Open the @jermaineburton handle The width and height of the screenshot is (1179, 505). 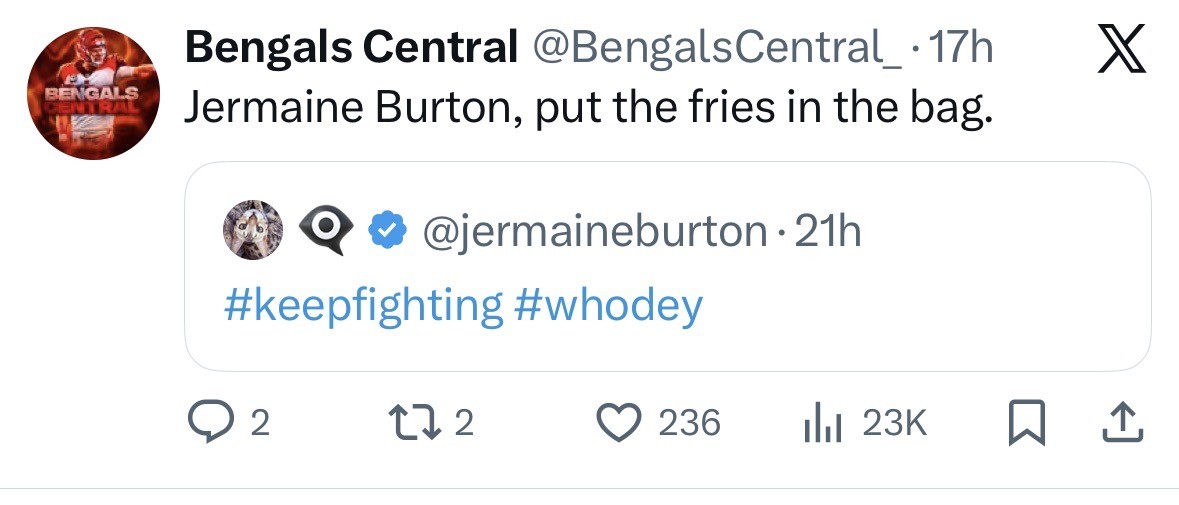click(x=594, y=233)
